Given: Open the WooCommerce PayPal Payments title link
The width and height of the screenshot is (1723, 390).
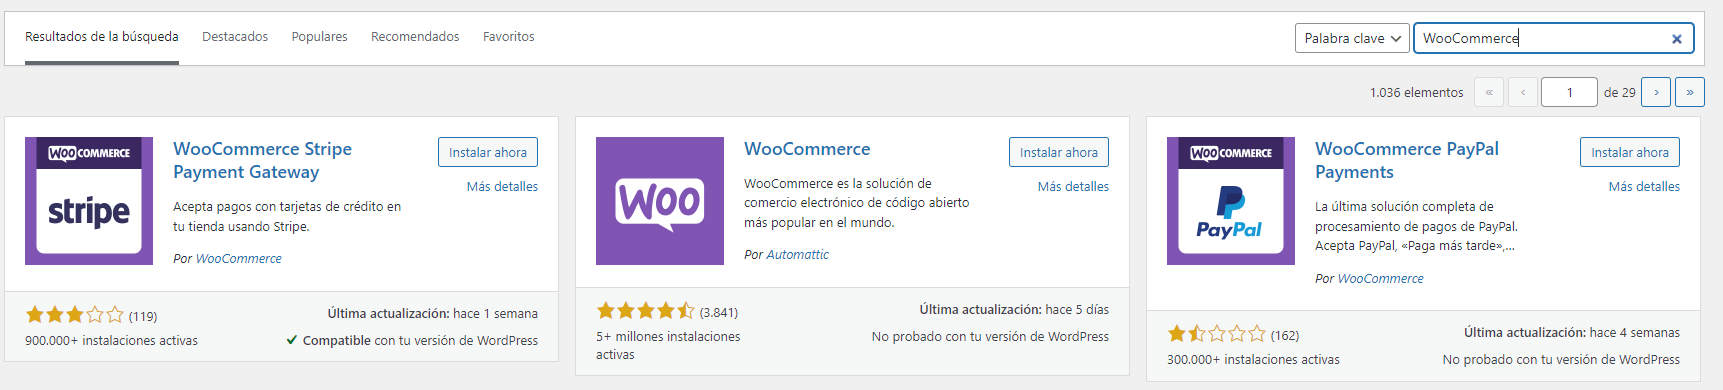Looking at the screenshot, I should [x=1407, y=160].
